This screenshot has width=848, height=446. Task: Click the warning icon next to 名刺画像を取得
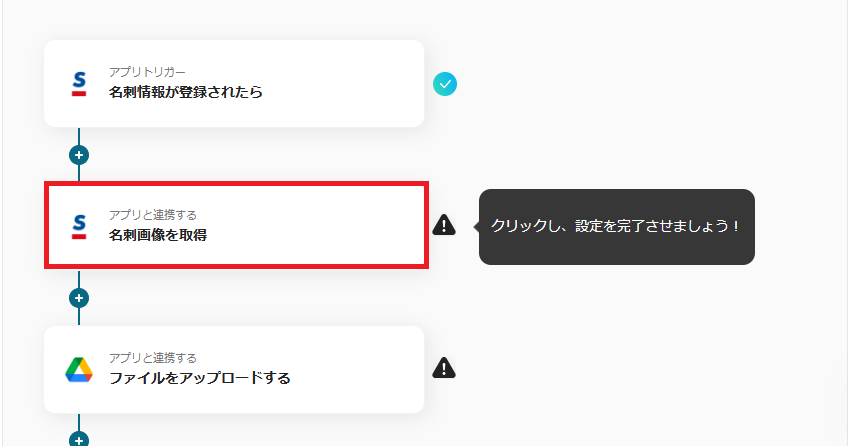tap(444, 226)
